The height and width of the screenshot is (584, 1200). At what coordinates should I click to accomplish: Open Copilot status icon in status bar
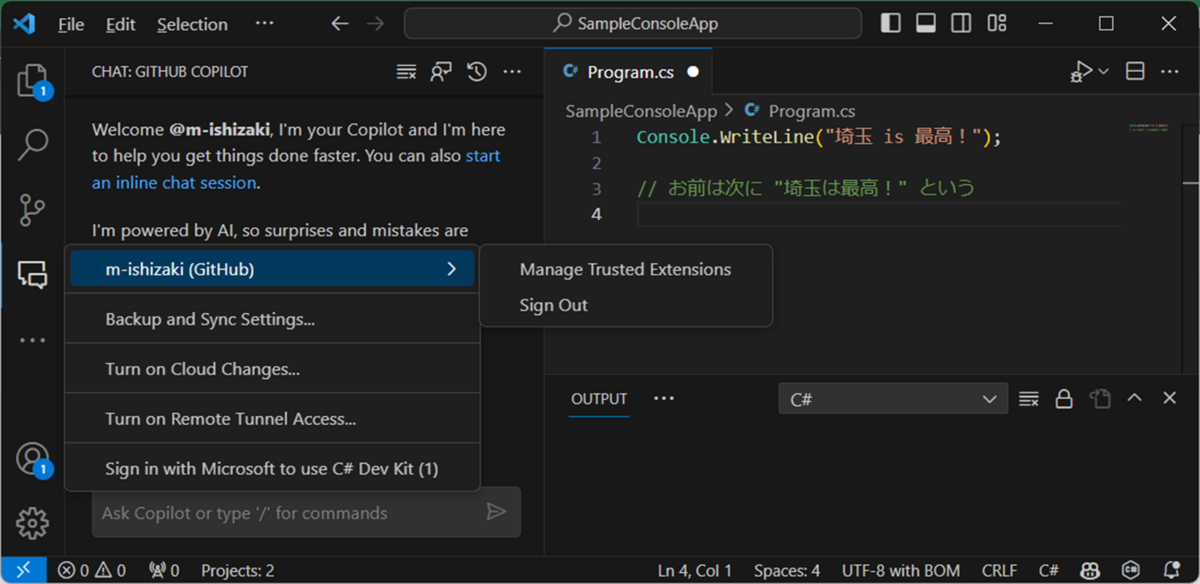click(1092, 570)
